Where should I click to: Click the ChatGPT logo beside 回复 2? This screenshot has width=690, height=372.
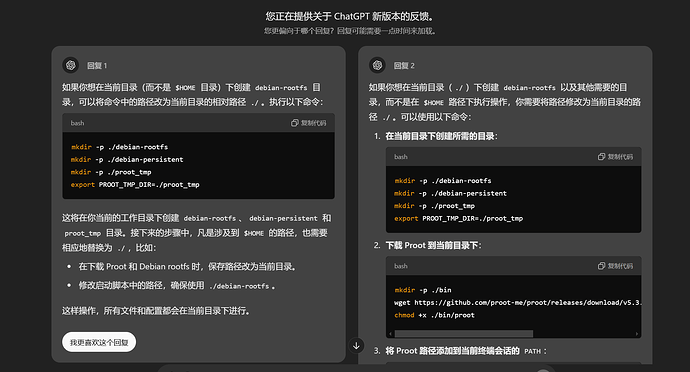tap(377, 65)
